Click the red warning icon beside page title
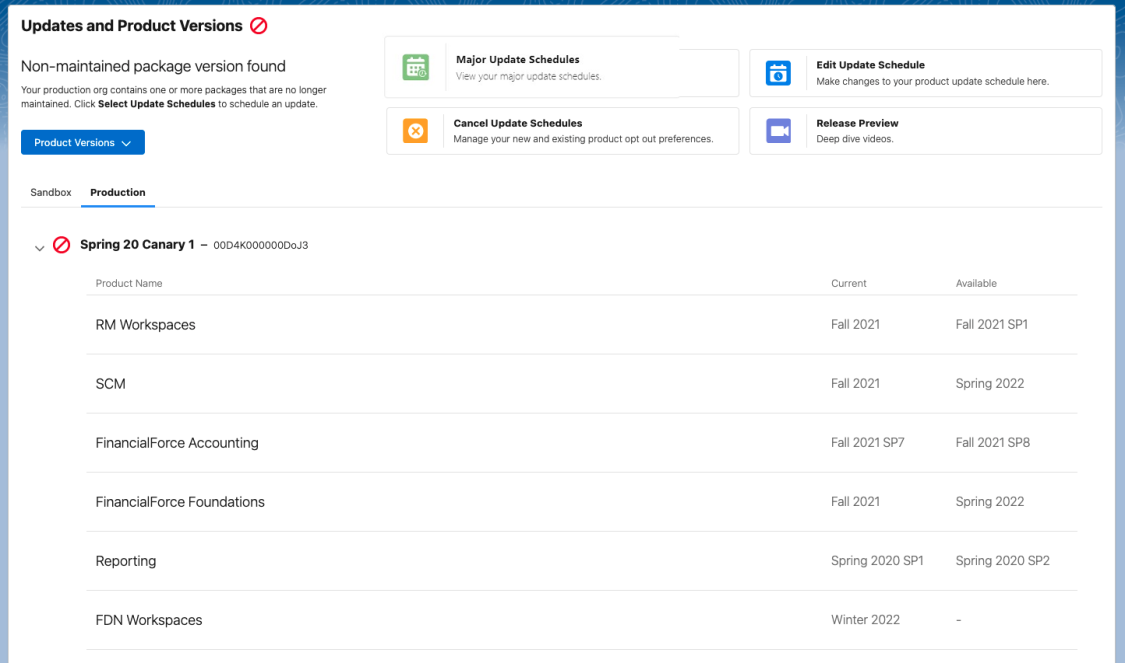Screen dimensions: 1125x663 point(259,26)
